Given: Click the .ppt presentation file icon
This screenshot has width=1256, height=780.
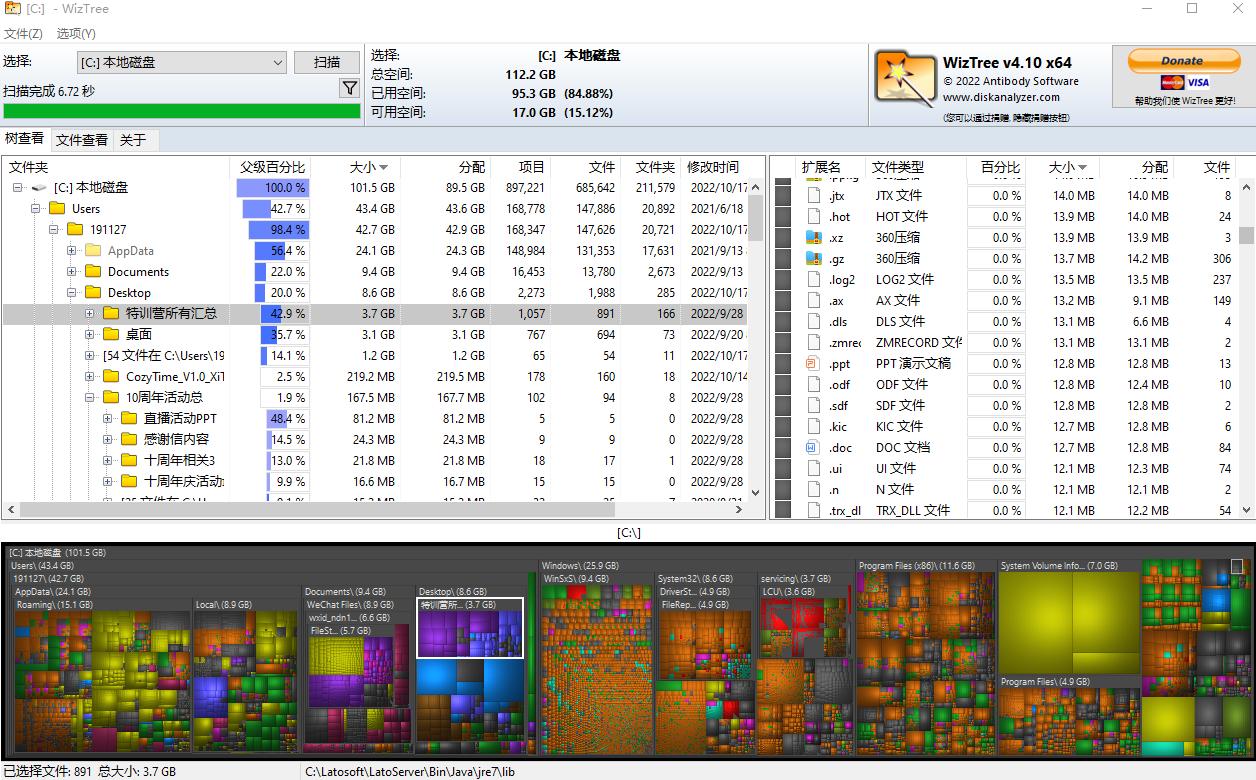Looking at the screenshot, I should [811, 363].
